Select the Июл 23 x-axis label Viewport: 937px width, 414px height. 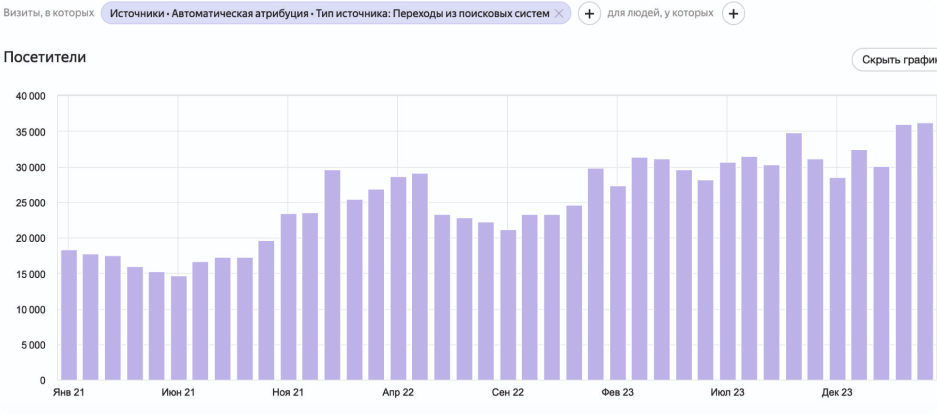727,392
